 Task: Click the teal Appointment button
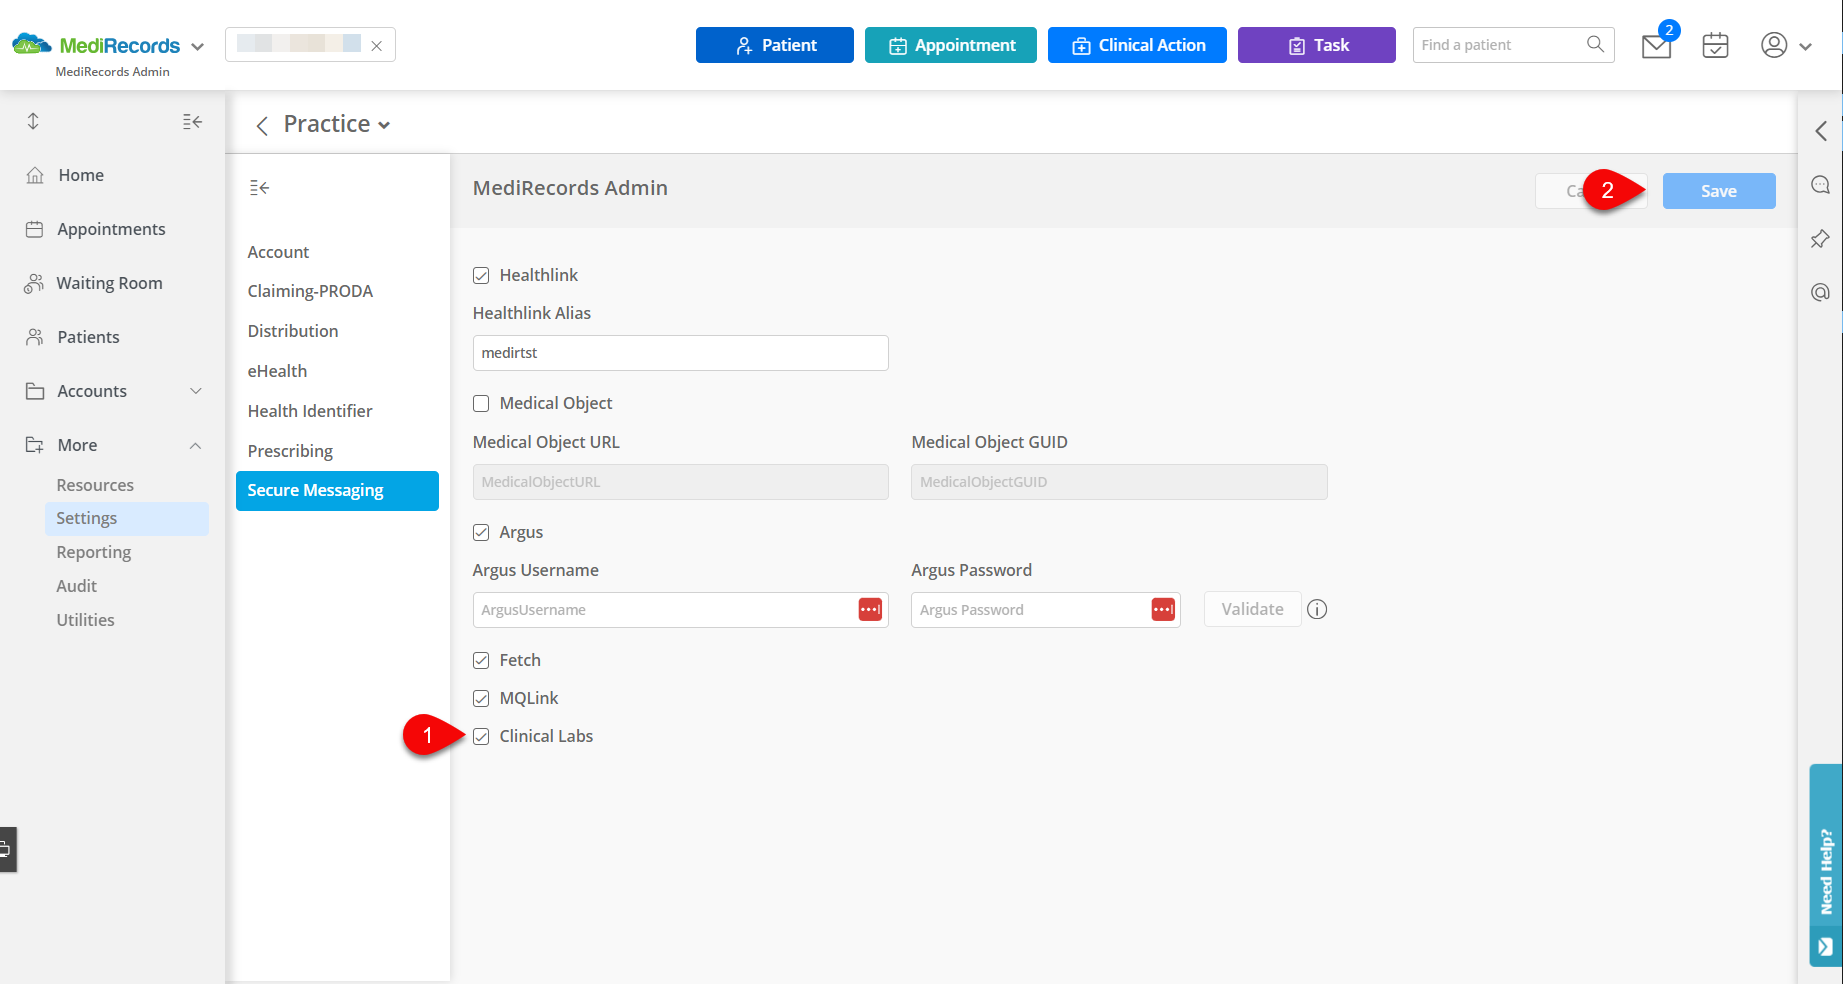click(x=951, y=45)
